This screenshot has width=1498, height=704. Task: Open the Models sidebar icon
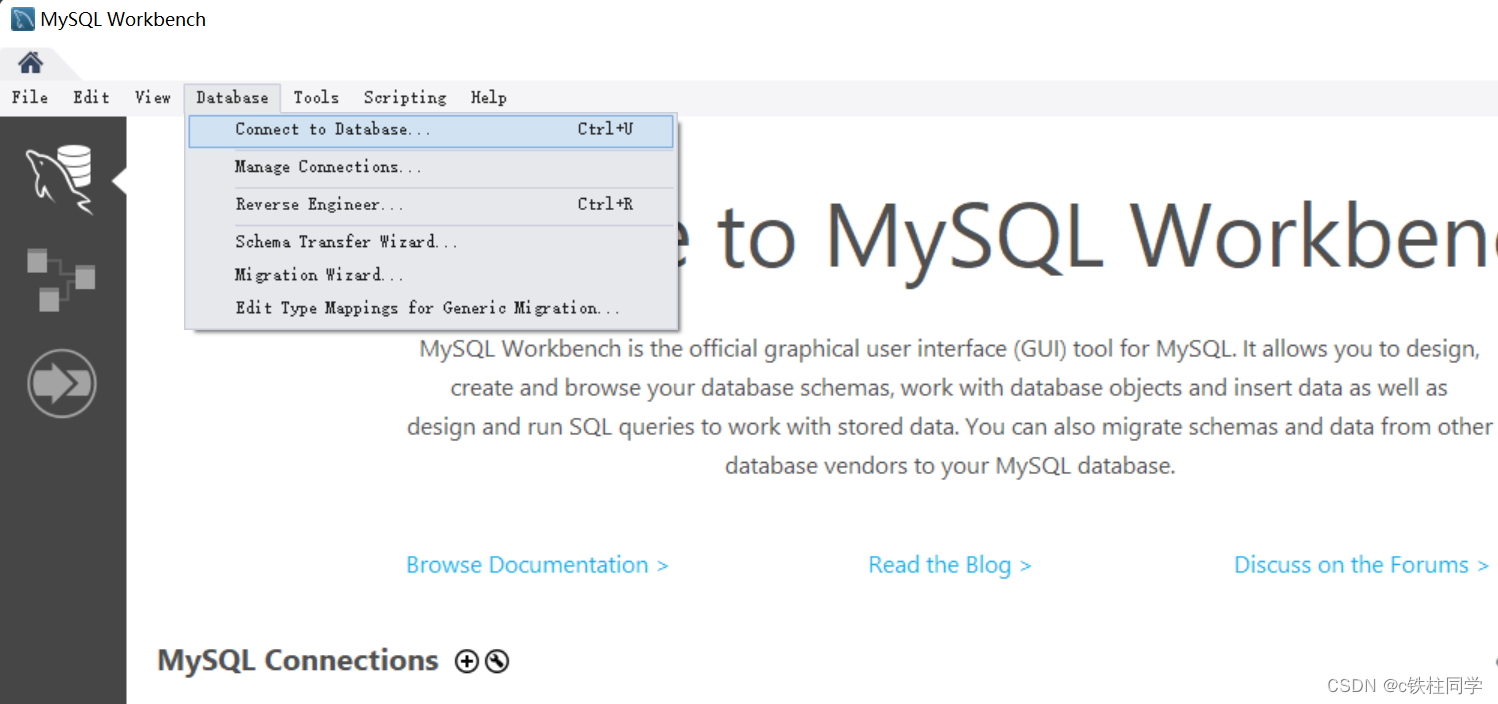coord(61,280)
